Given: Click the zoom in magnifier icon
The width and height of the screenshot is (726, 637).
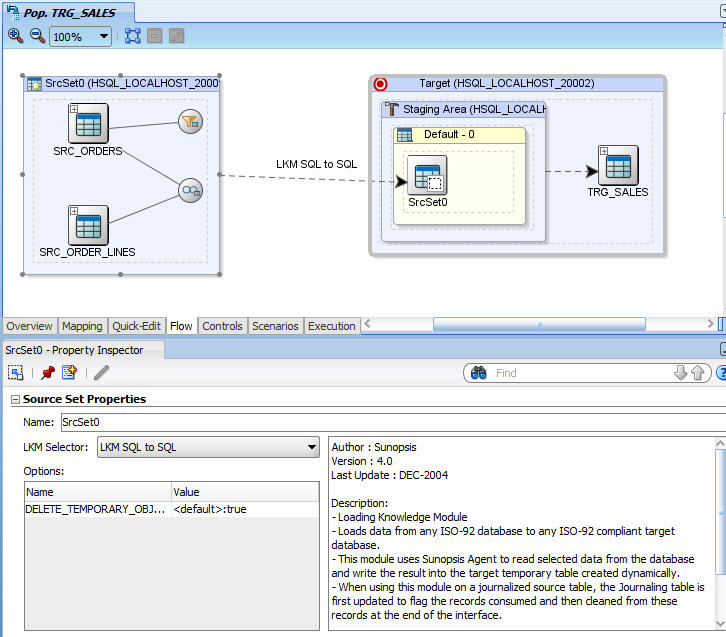Looking at the screenshot, I should click(x=15, y=36).
